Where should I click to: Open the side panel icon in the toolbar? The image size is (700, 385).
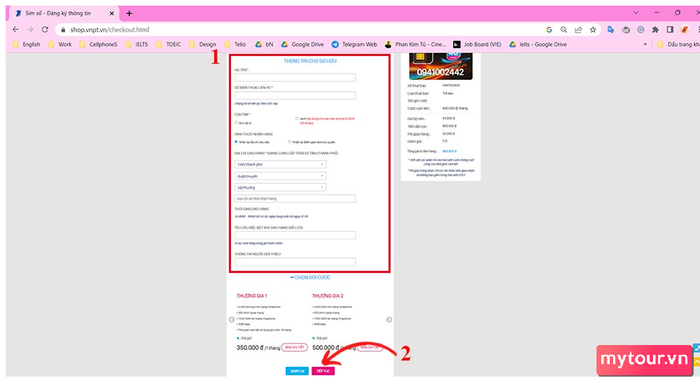coord(670,29)
